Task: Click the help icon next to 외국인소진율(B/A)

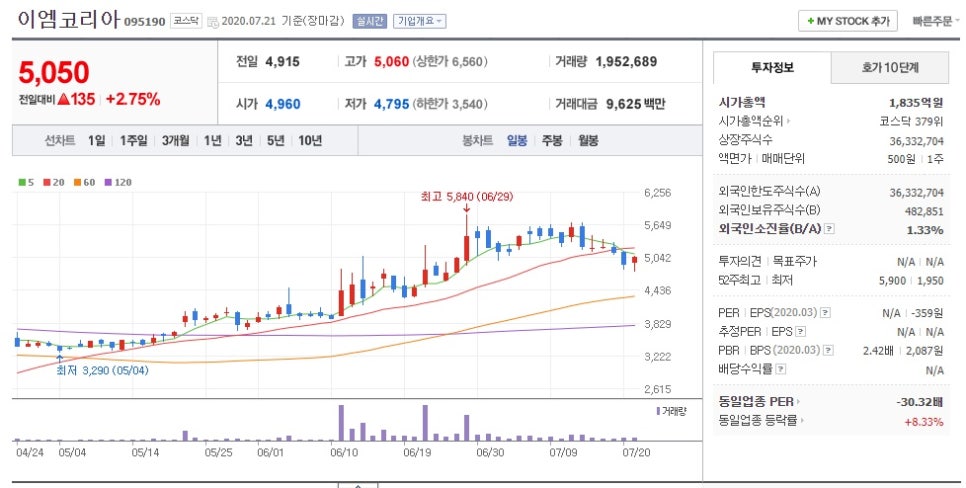Action: (829, 229)
